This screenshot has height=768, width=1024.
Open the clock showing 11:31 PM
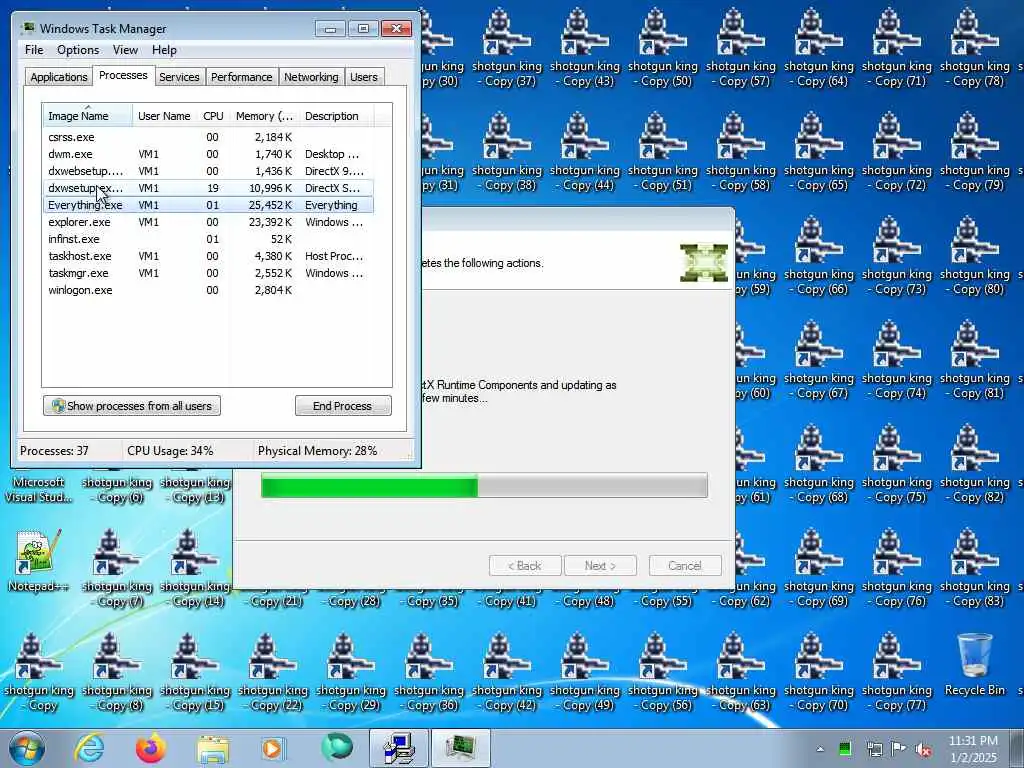pos(973,749)
